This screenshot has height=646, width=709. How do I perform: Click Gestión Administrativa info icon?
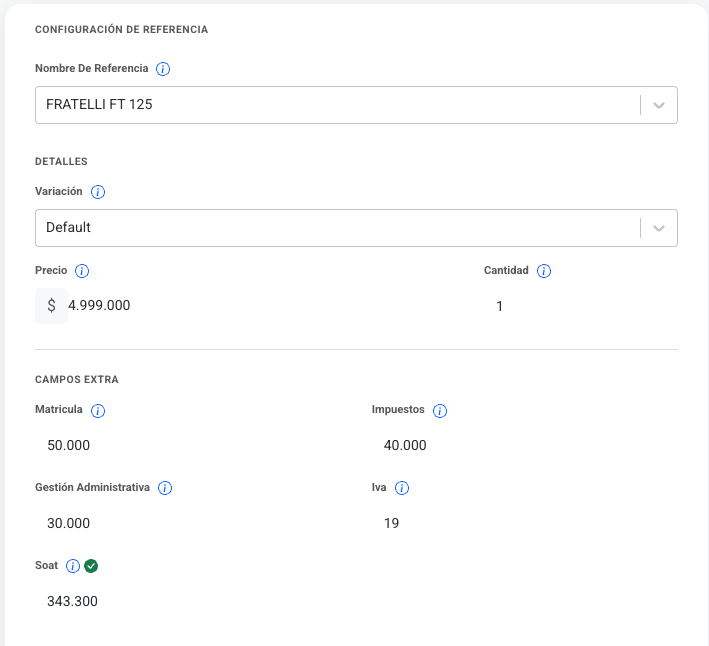click(165, 489)
